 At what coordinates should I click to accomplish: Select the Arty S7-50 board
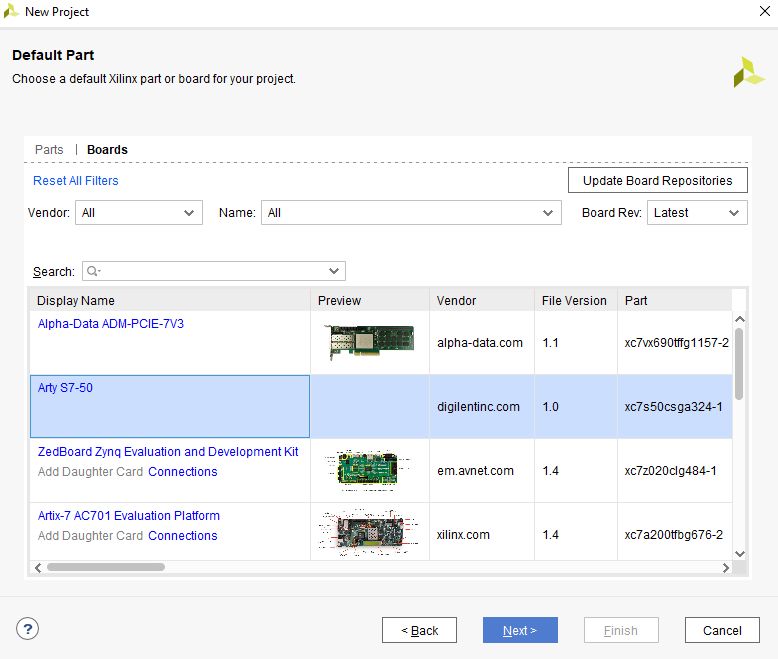click(x=65, y=388)
